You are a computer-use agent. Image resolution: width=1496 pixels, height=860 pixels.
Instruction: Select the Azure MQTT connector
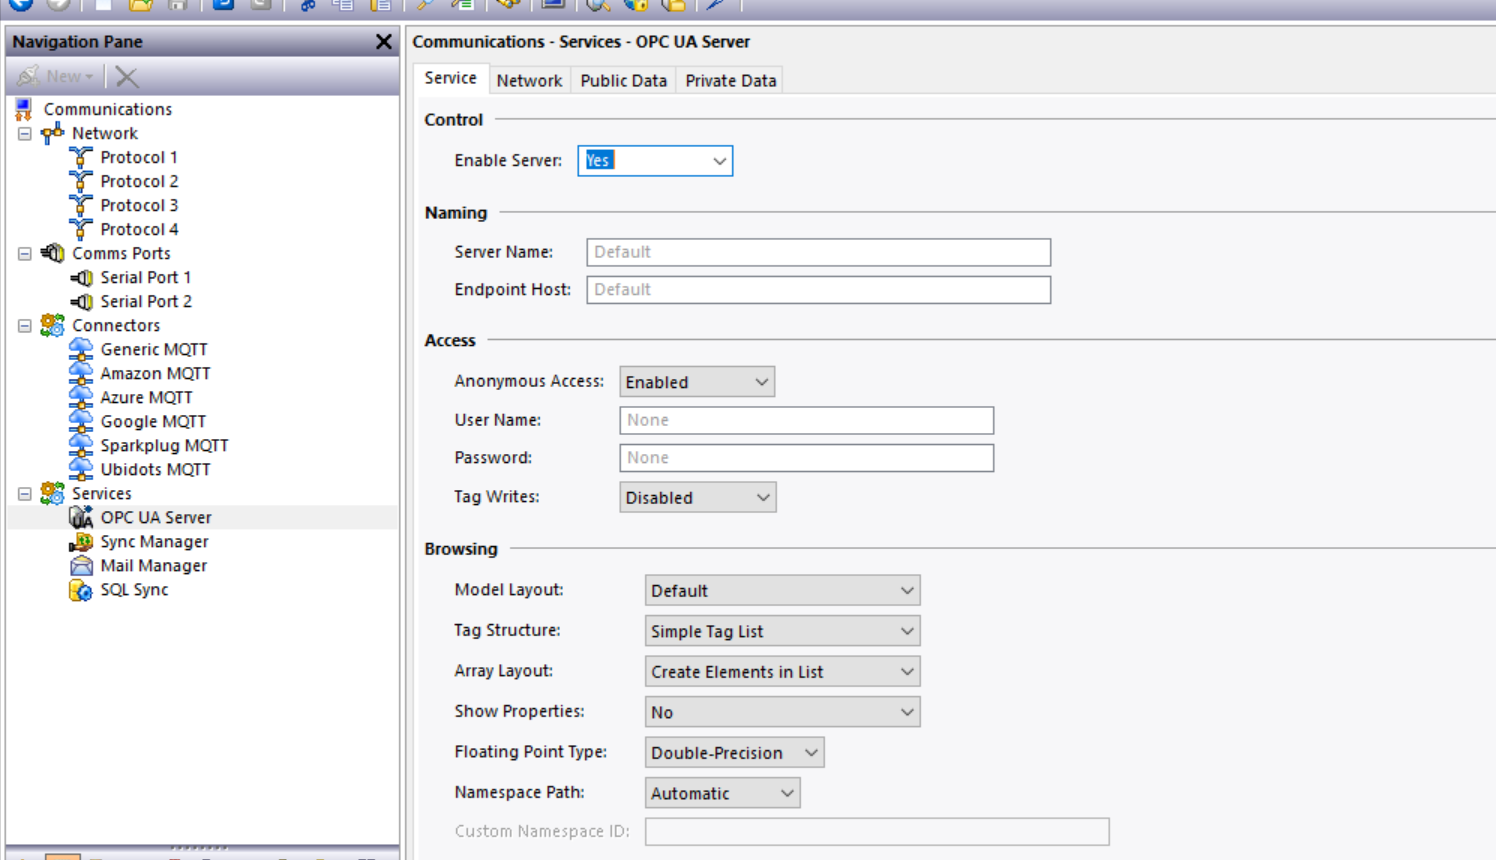[x=146, y=397]
